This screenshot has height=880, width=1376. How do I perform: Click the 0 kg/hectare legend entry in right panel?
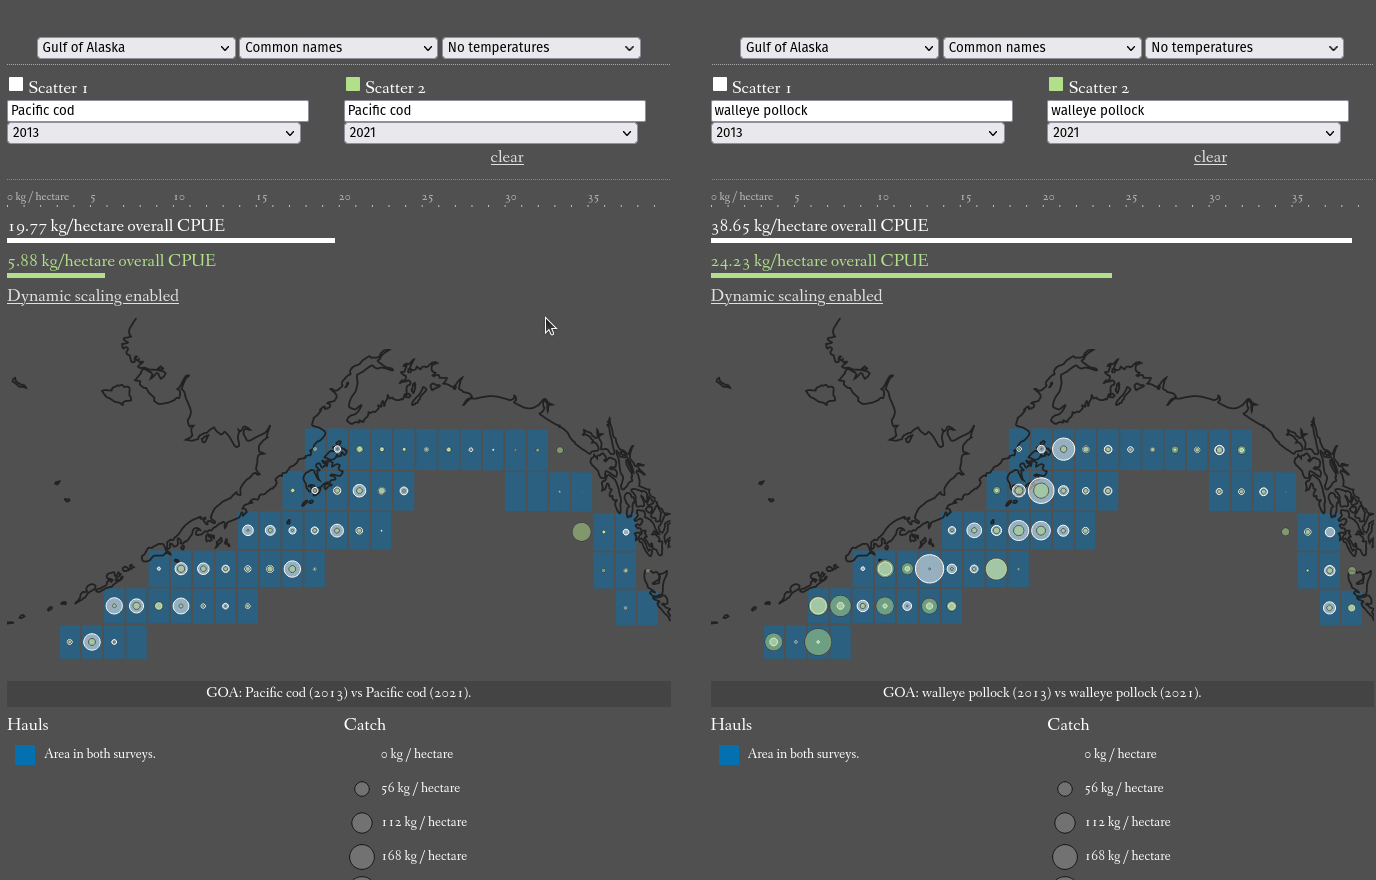[1120, 754]
